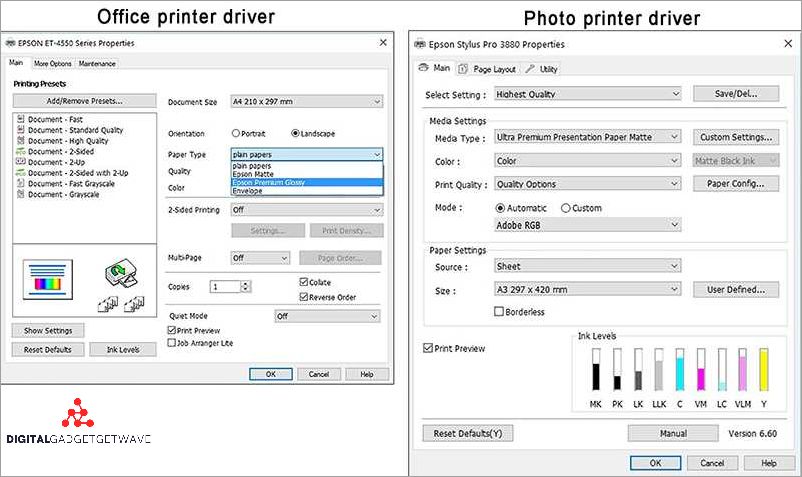
Task: Open the Document Size dropdown
Action: [307, 101]
